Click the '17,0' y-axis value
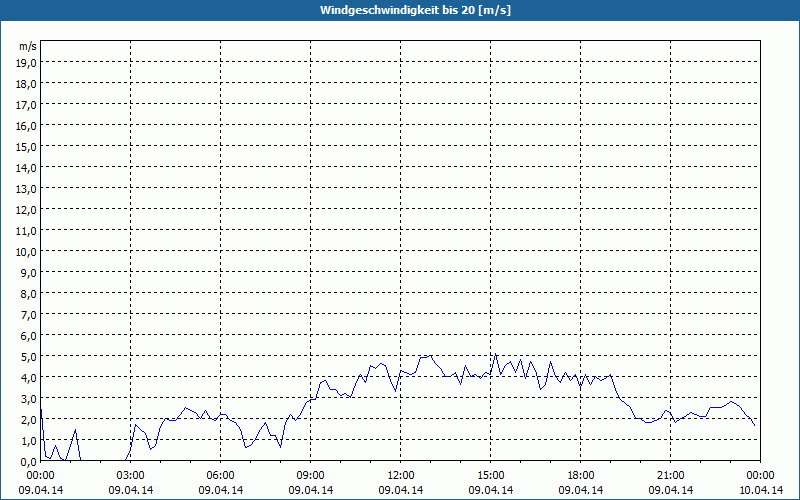Image resolution: width=800 pixels, height=500 pixels. tap(28, 105)
